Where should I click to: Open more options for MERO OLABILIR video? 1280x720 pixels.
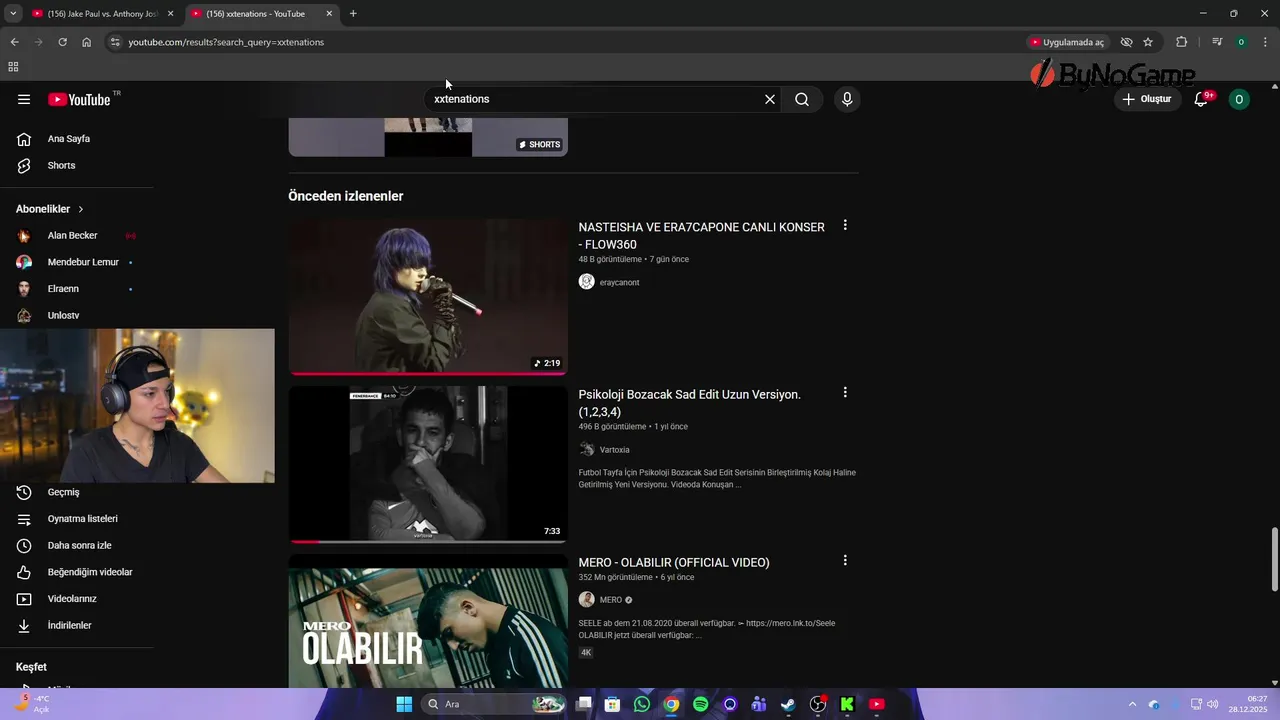[845, 561]
